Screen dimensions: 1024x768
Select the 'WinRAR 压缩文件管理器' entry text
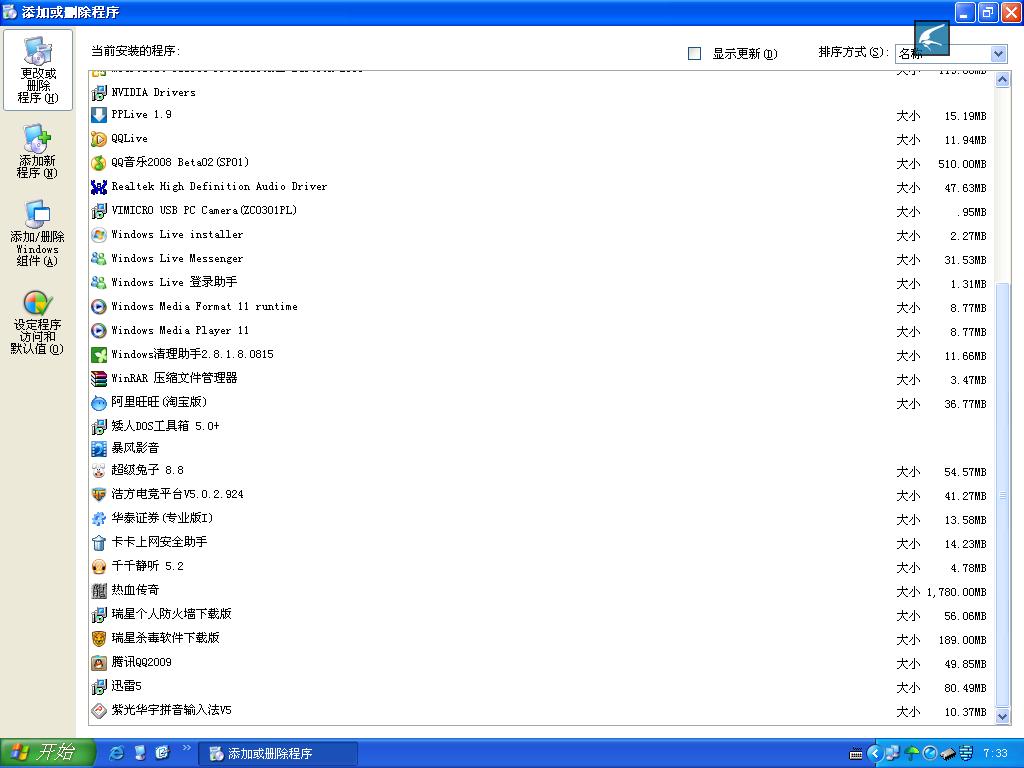(x=174, y=378)
